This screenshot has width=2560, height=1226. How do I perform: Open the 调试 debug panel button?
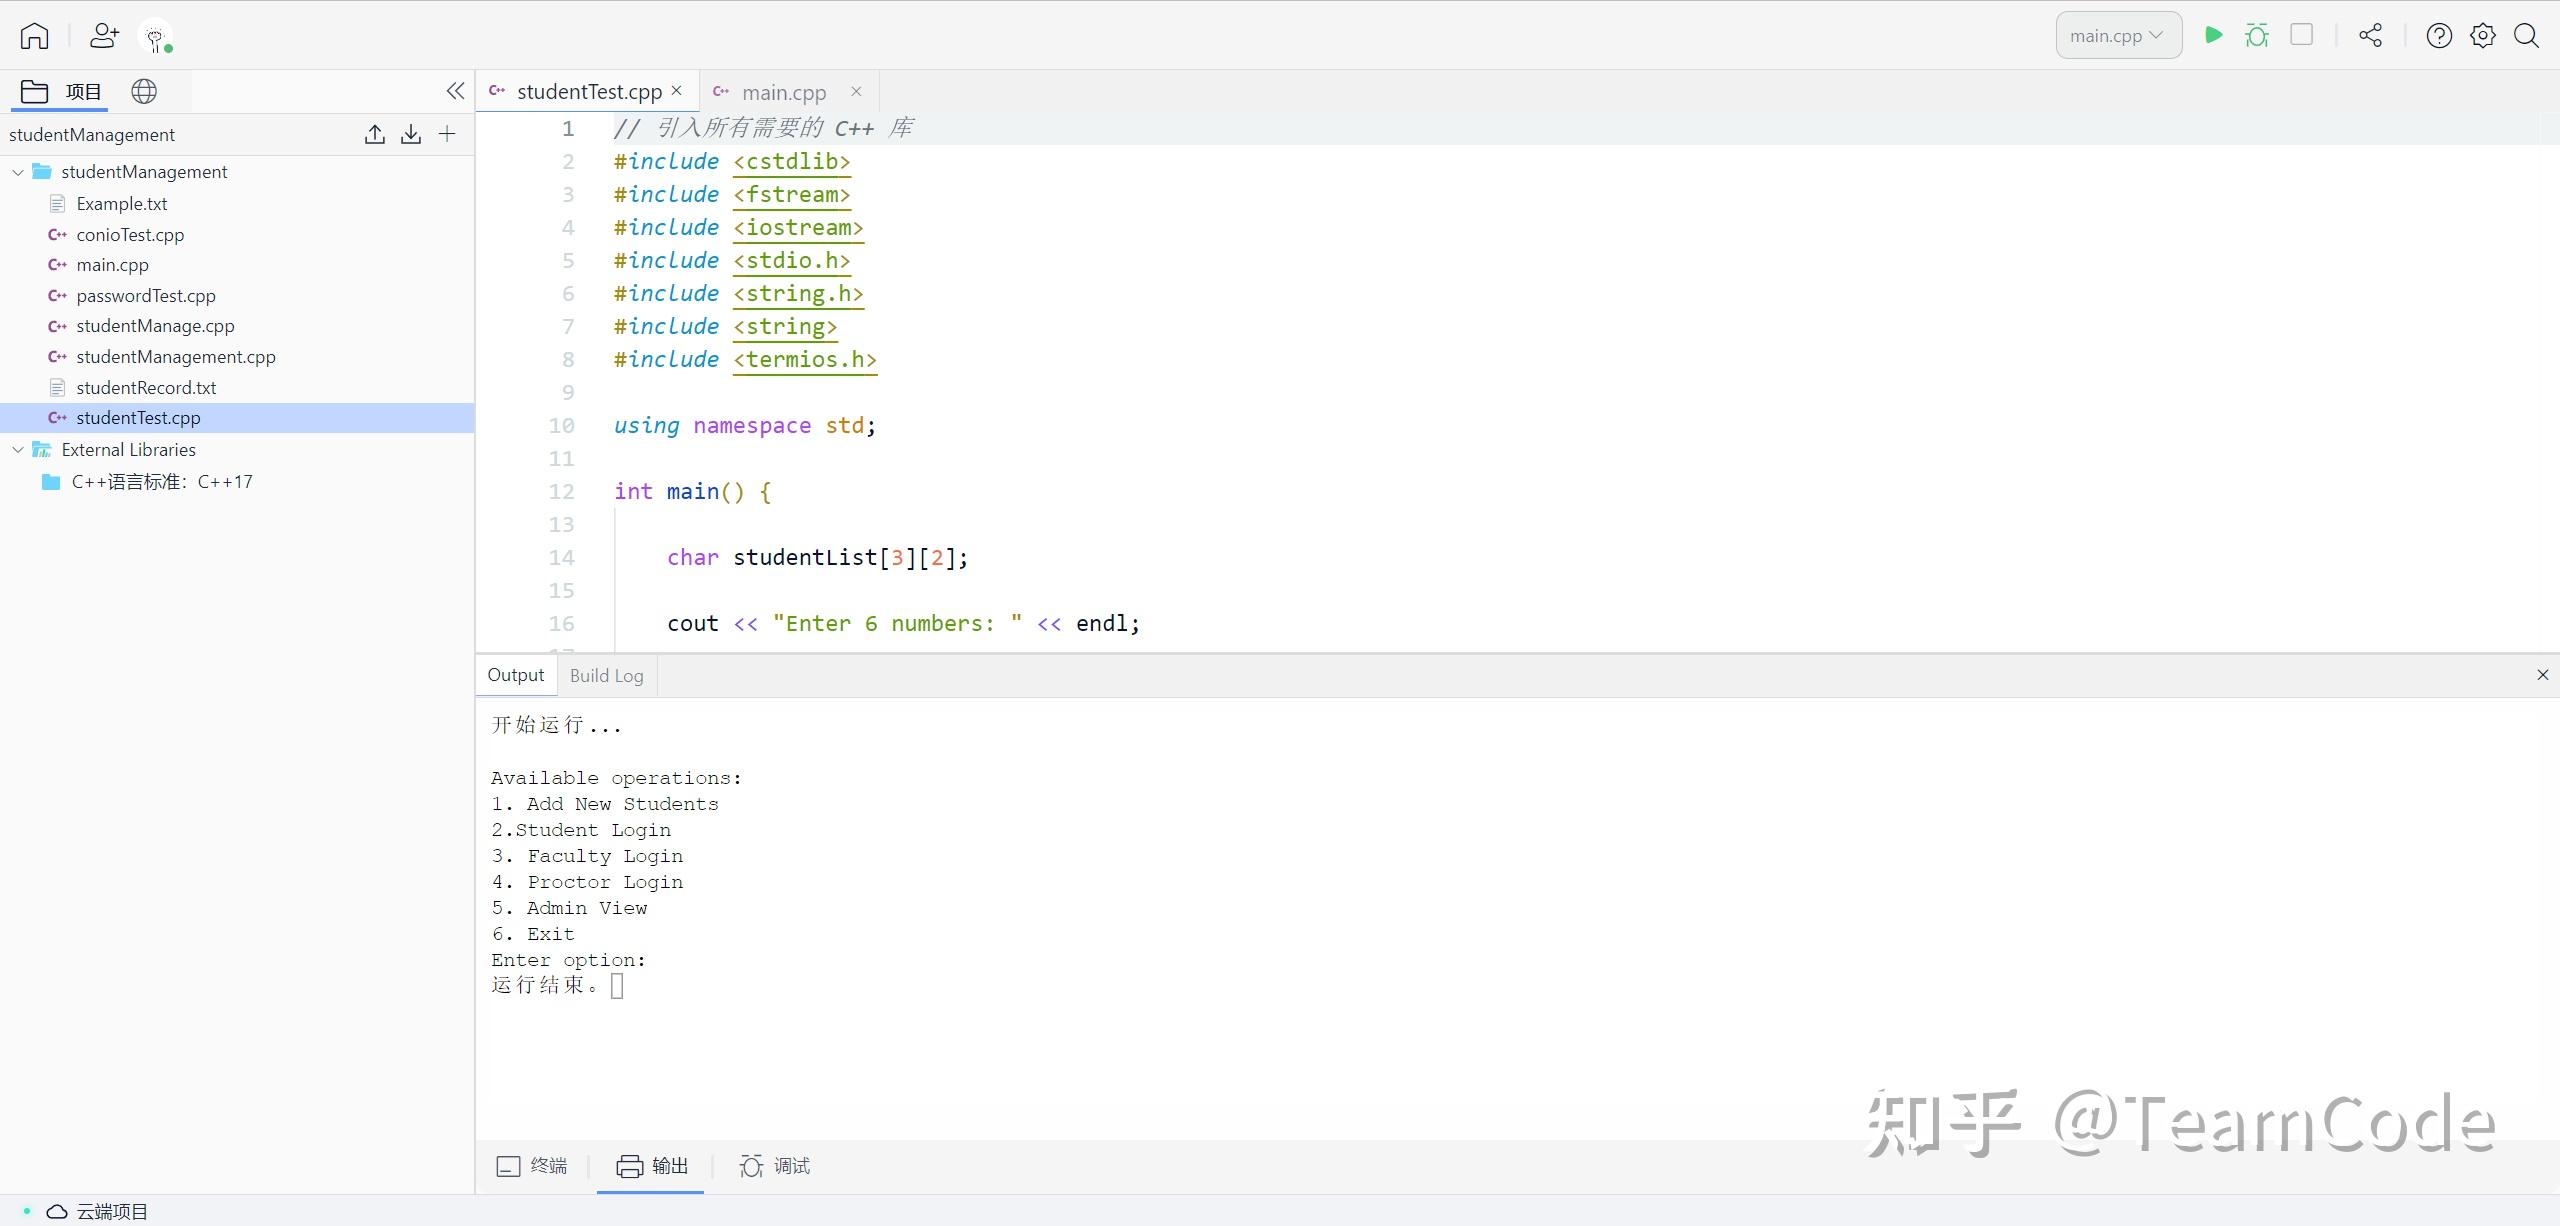click(x=775, y=1166)
